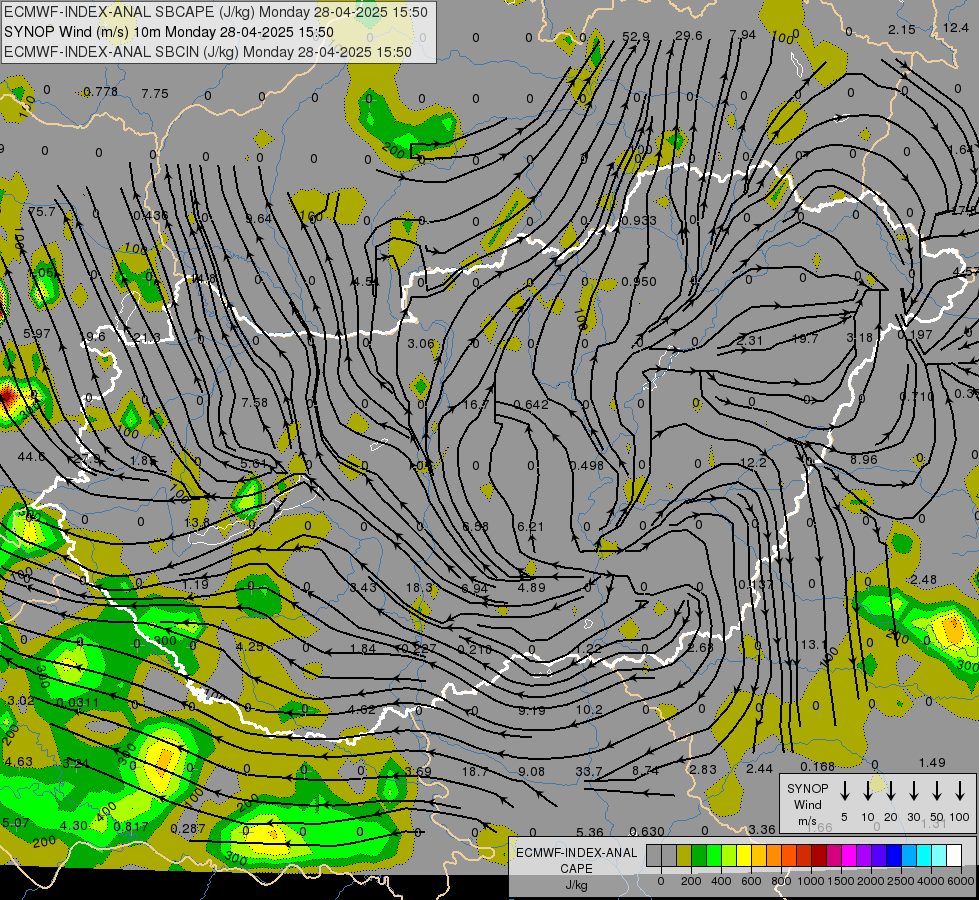Pick the map value 10.2

coord(589,710)
